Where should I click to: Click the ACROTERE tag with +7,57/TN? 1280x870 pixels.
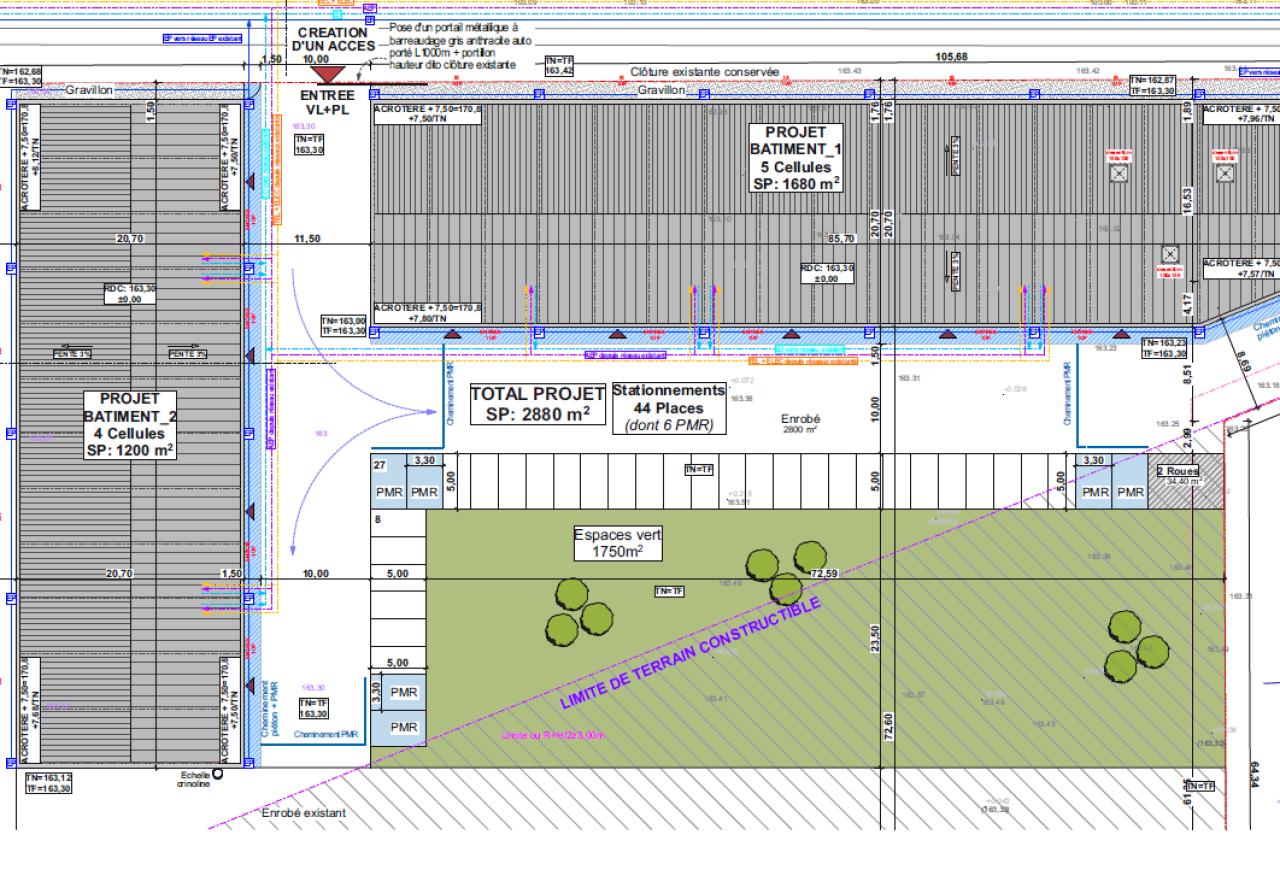coord(1241,268)
